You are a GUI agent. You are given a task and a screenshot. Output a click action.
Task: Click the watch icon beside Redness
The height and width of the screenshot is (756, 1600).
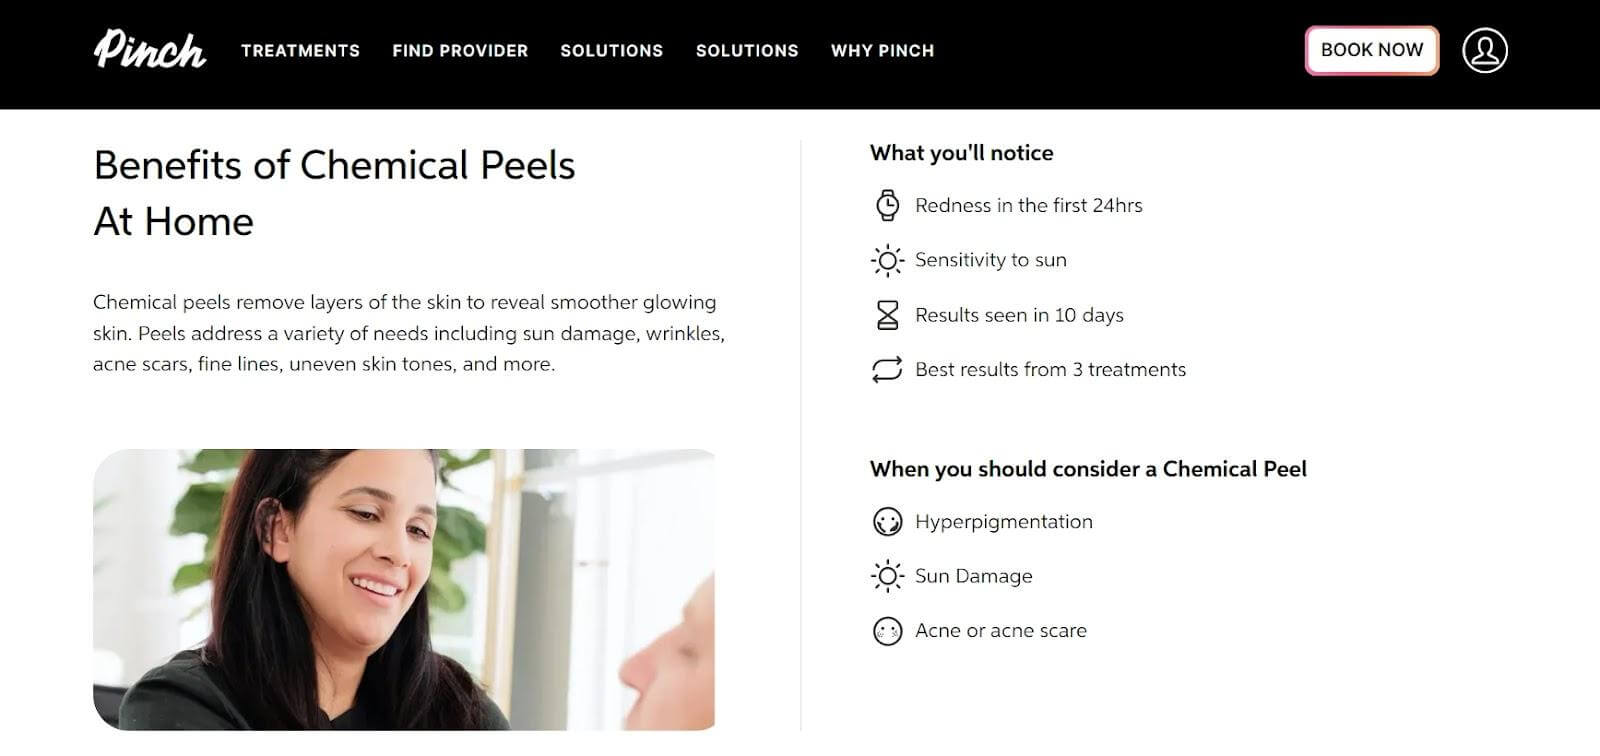coord(887,205)
